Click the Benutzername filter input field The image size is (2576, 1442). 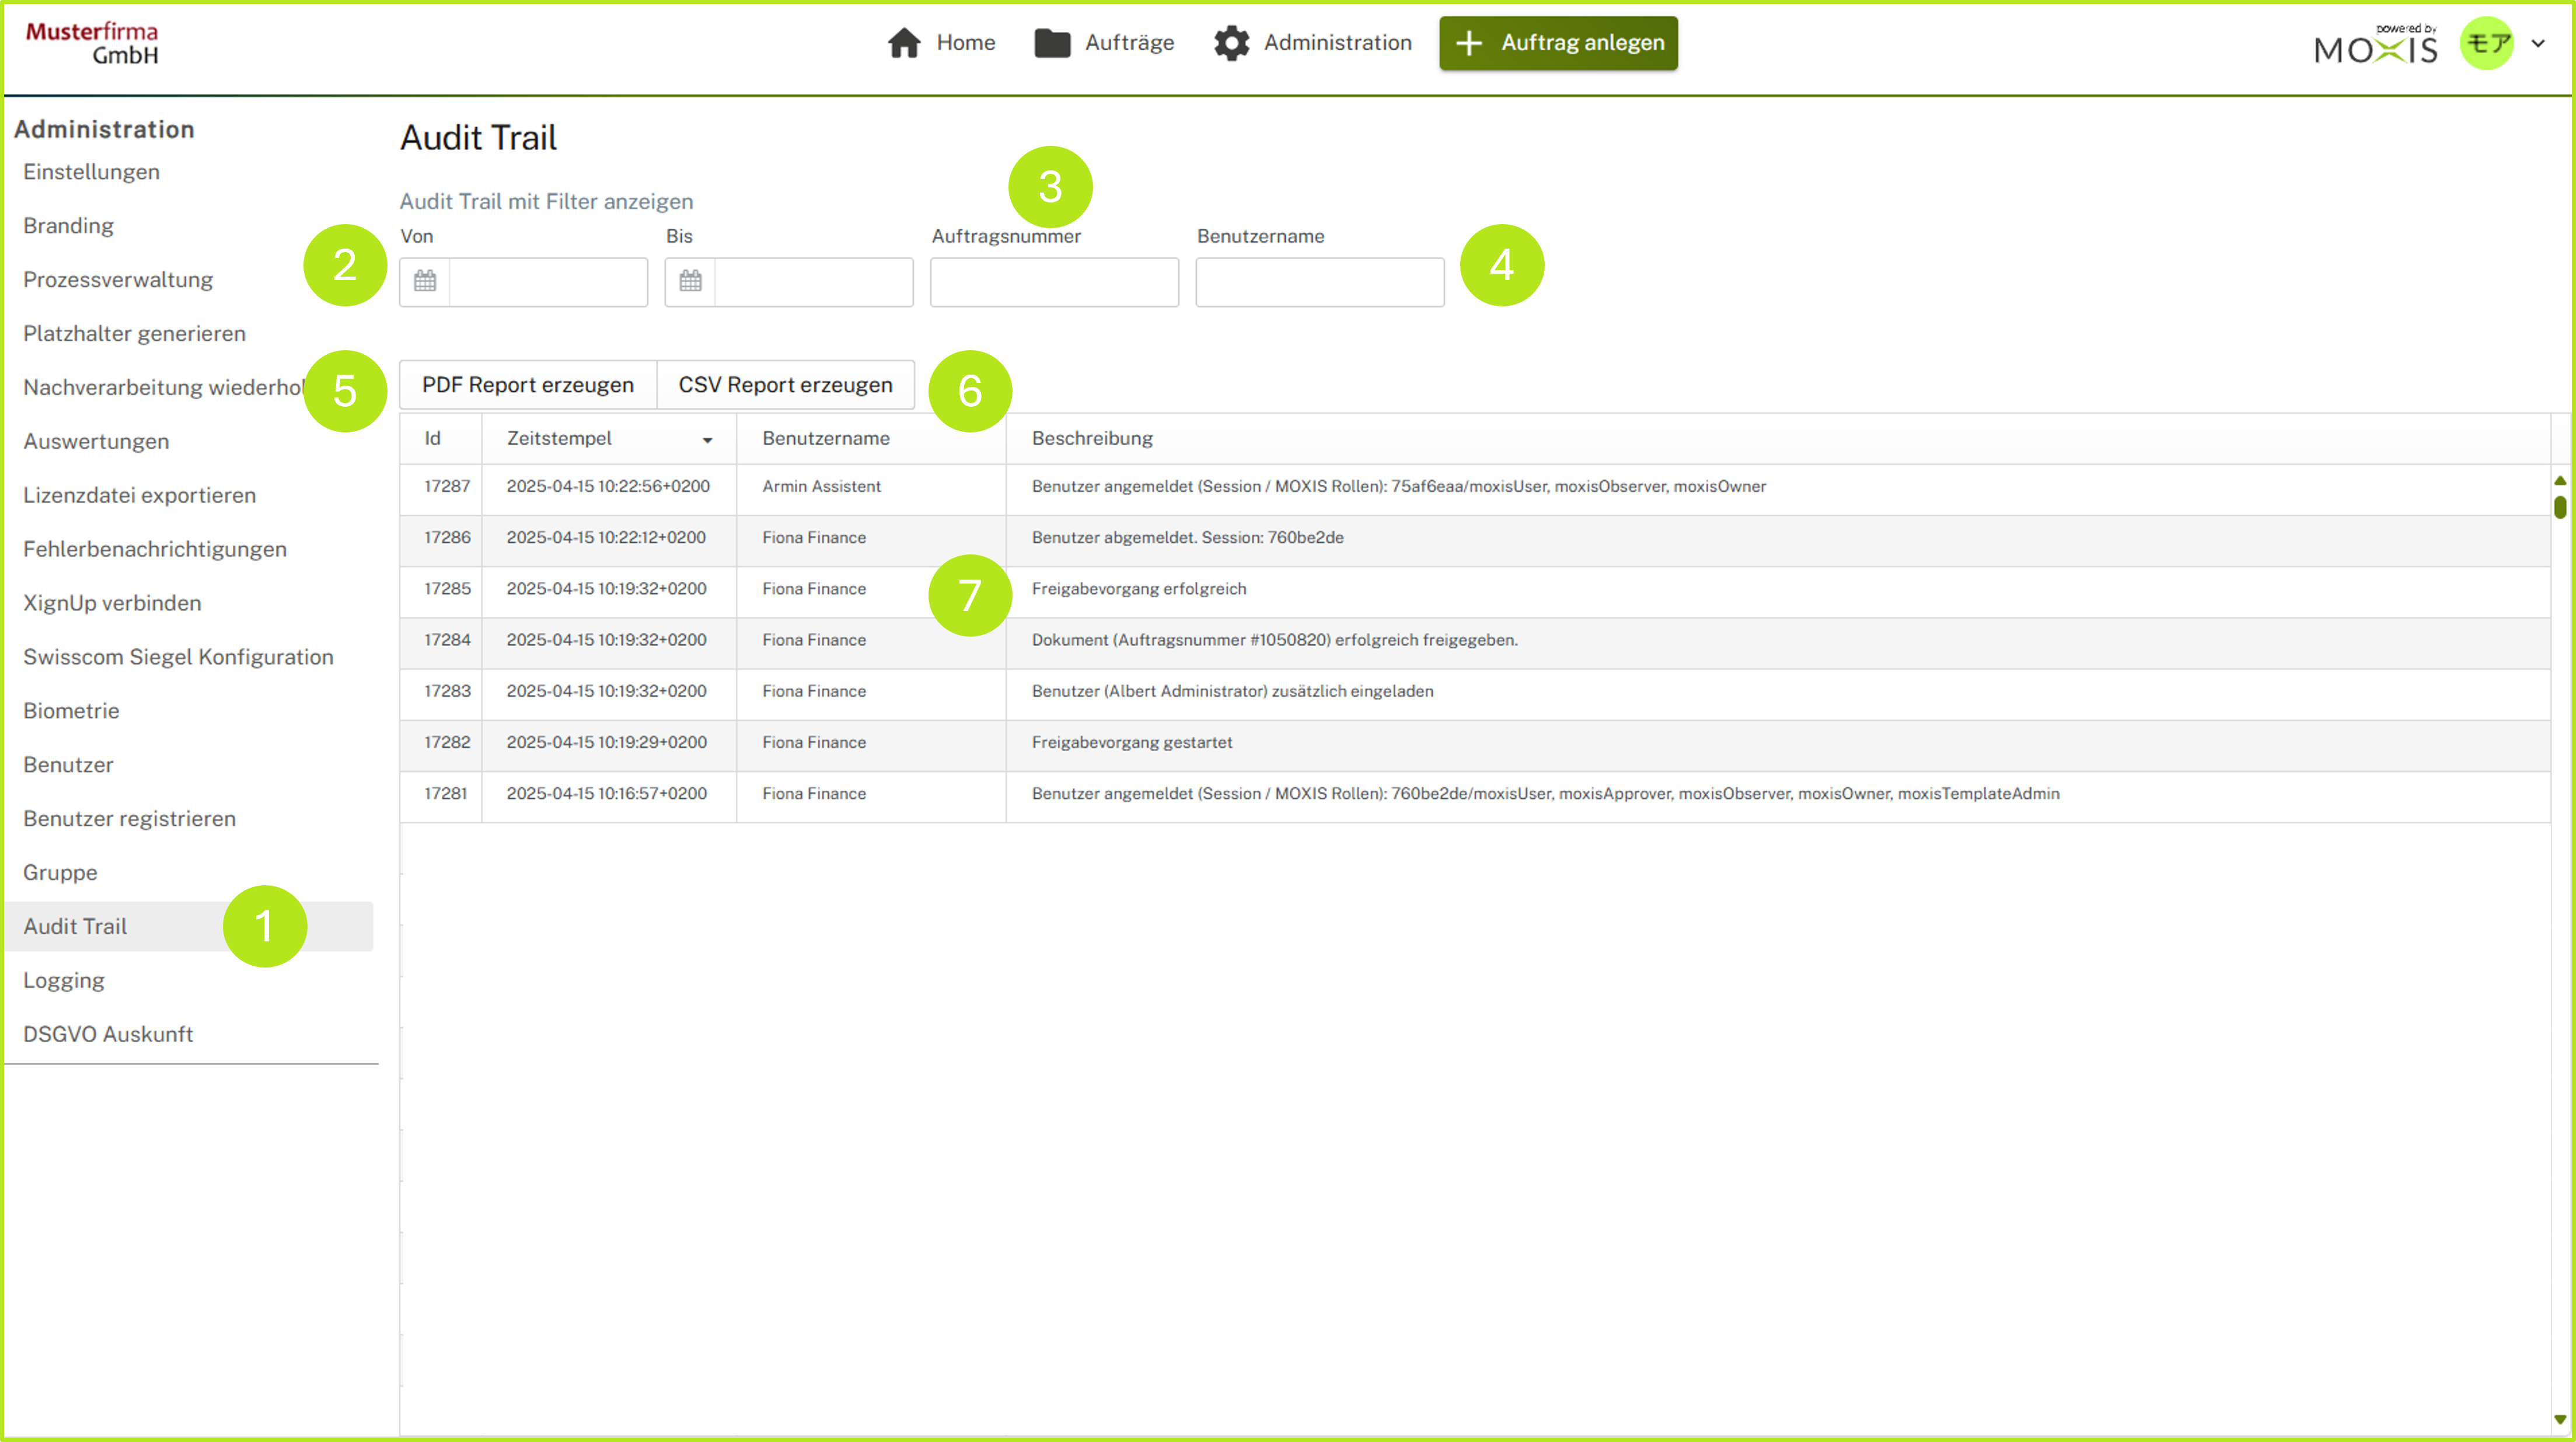pos(1319,282)
